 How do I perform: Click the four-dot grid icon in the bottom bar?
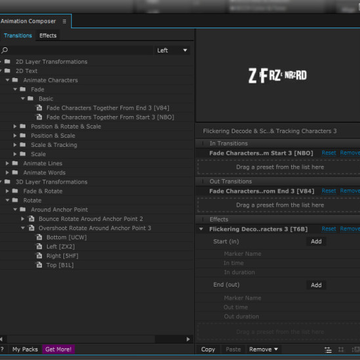click(x=341, y=349)
